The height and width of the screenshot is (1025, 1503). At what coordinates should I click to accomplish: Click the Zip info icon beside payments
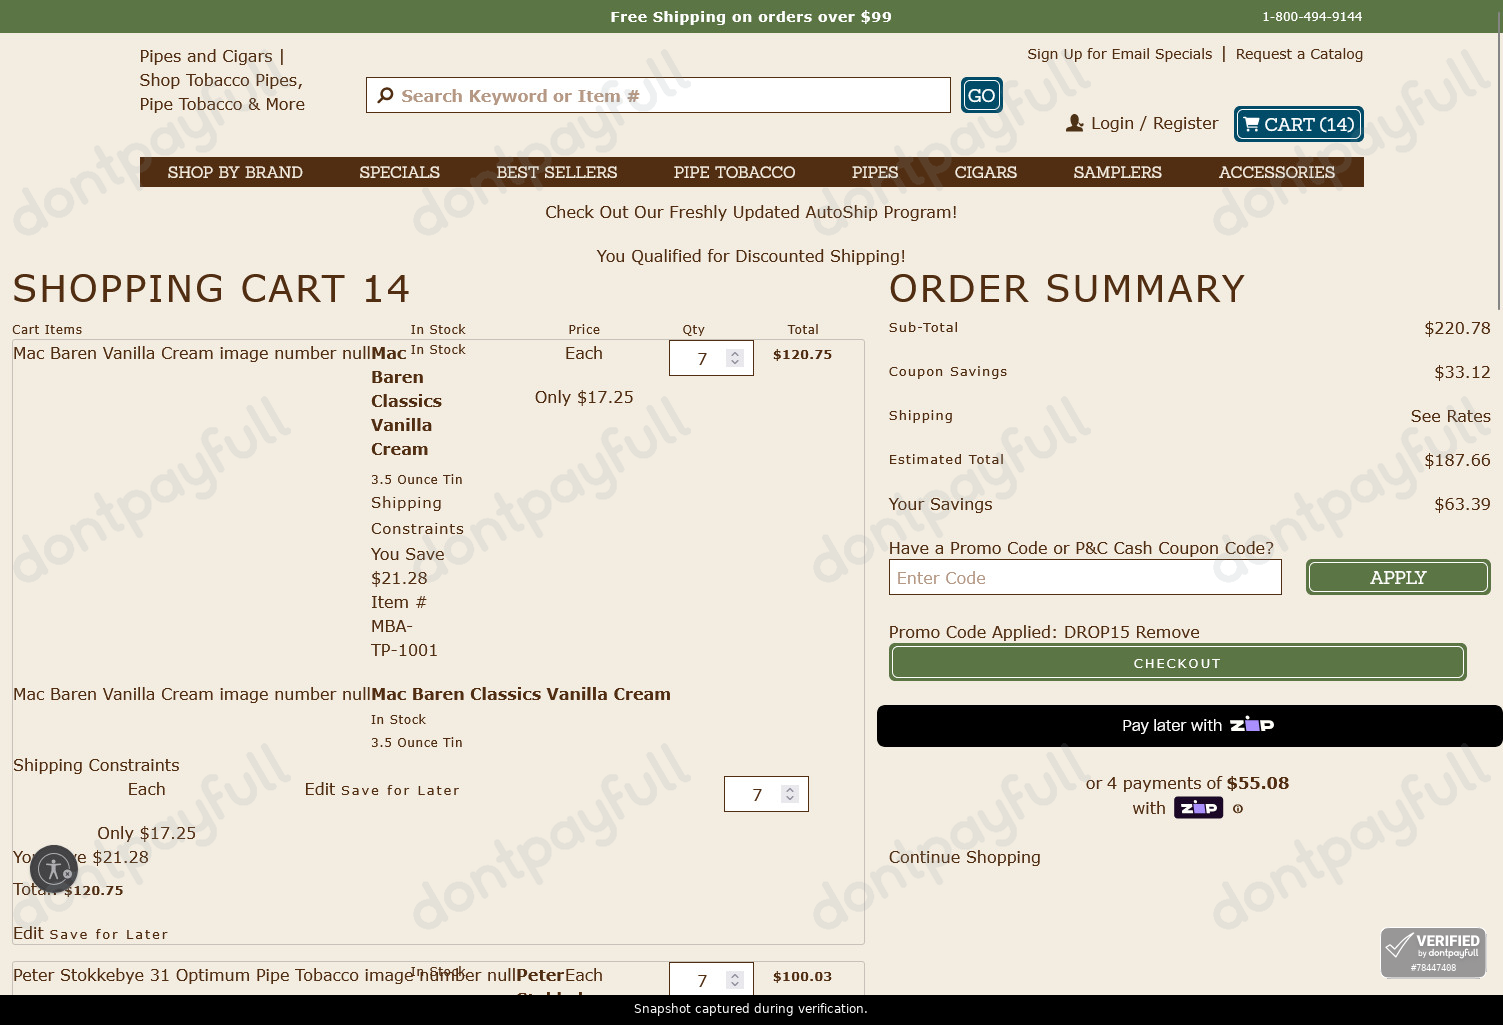pos(1238,809)
